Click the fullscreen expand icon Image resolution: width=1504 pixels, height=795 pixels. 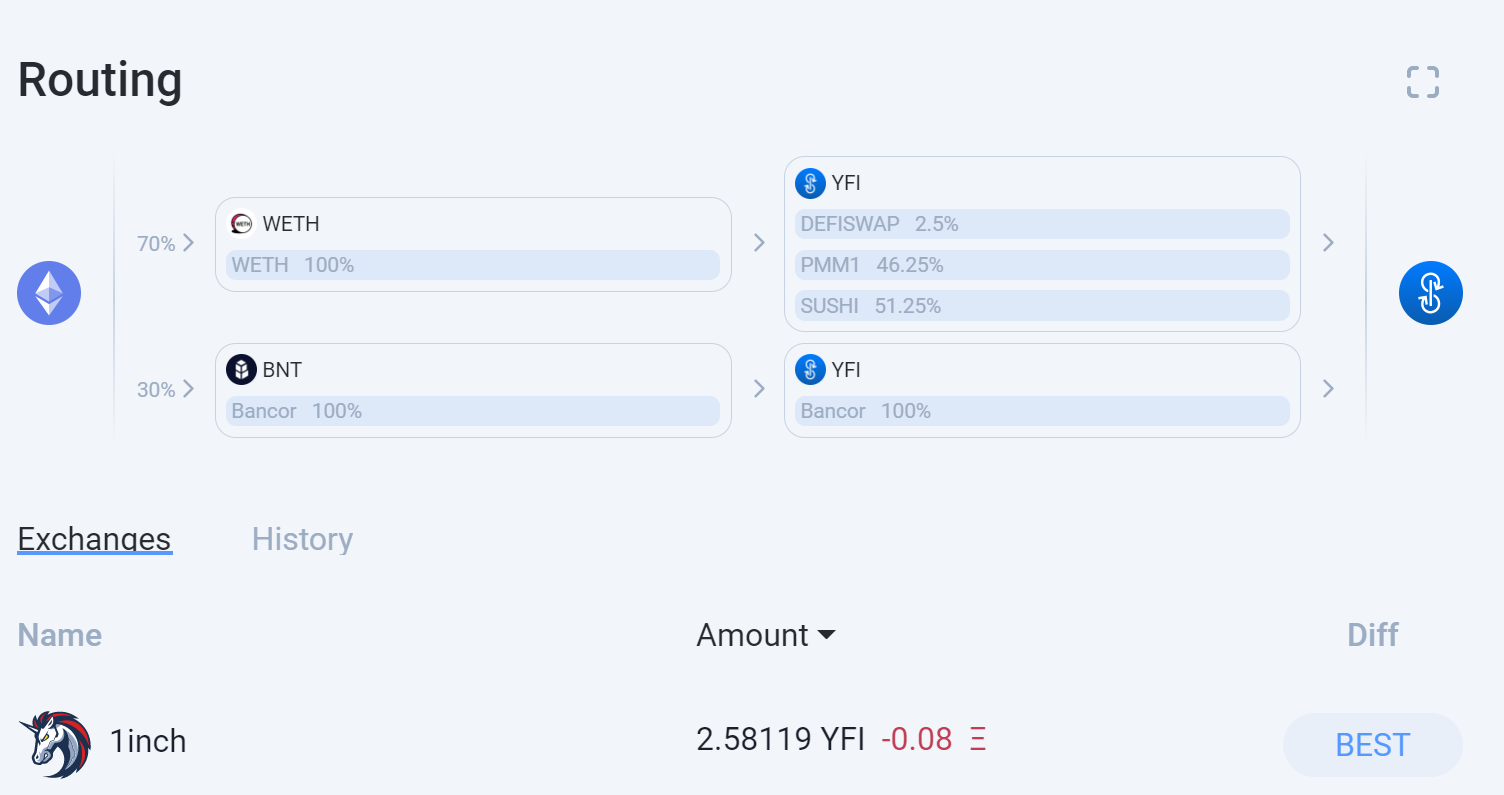(1422, 82)
